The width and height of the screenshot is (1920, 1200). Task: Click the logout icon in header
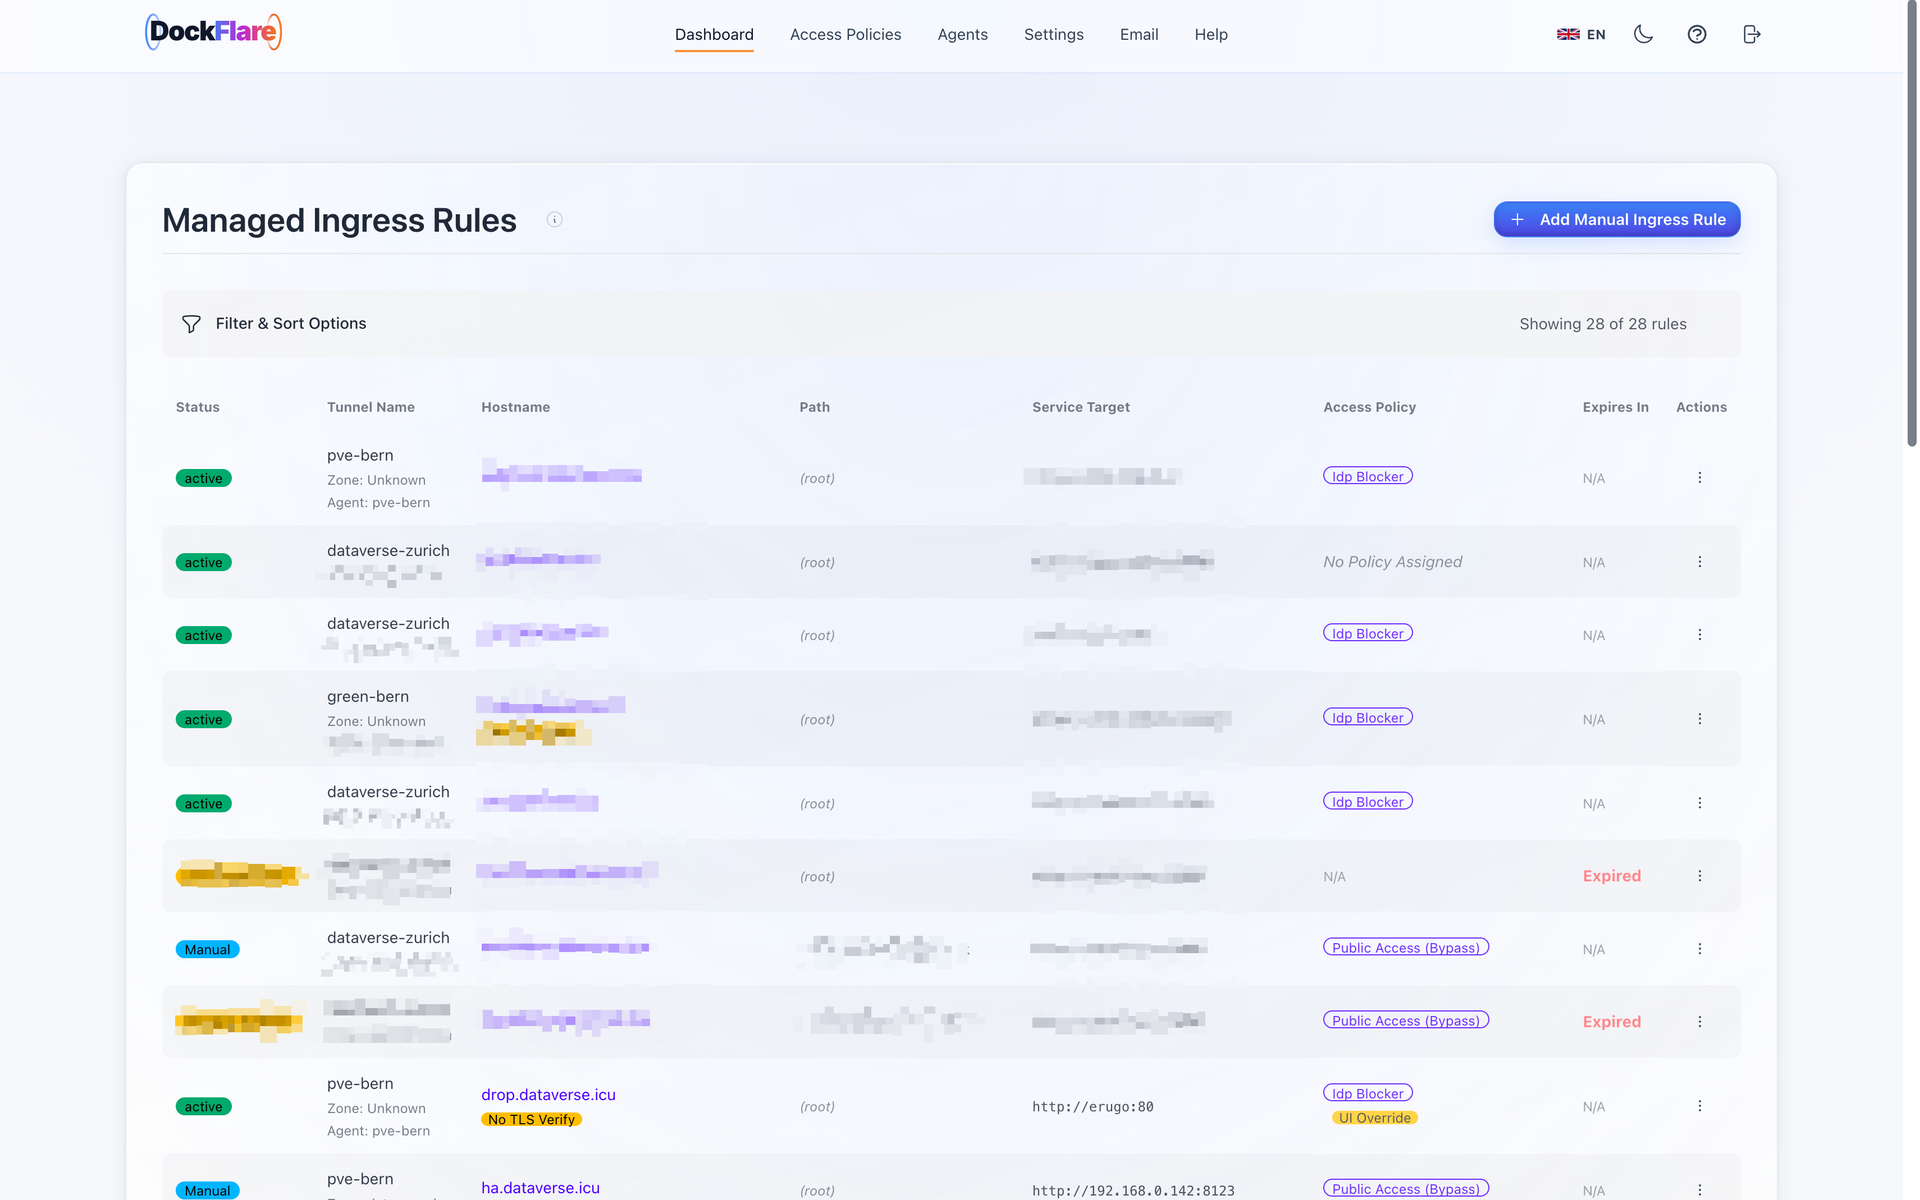(1751, 34)
